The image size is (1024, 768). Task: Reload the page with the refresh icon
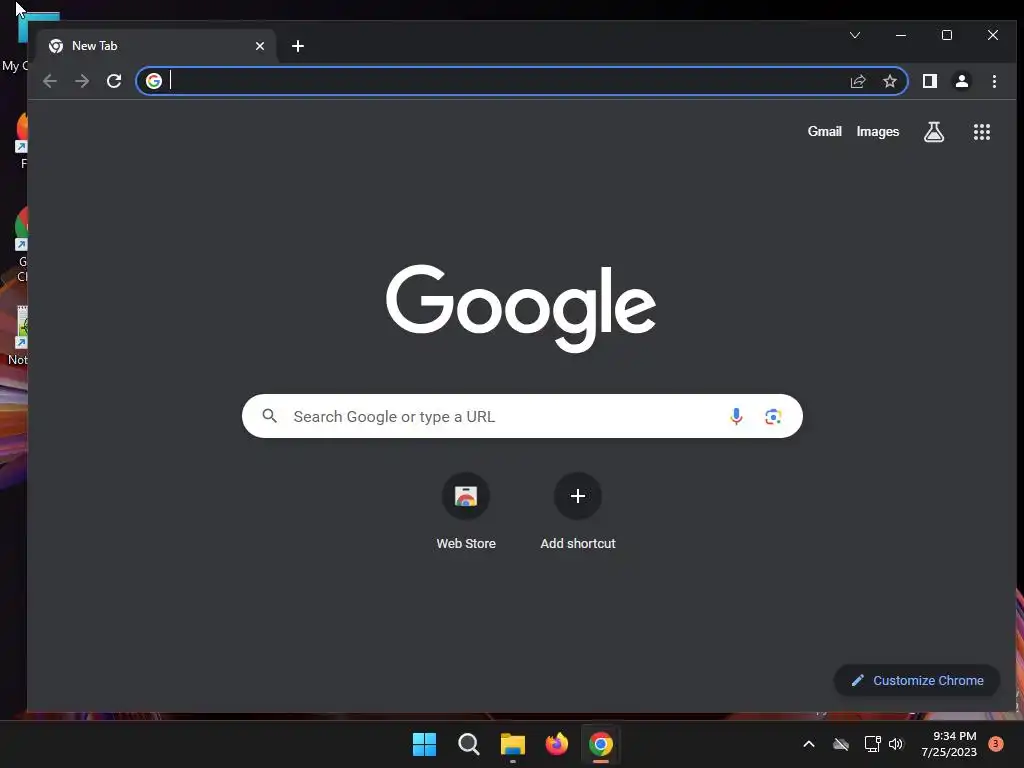114,81
